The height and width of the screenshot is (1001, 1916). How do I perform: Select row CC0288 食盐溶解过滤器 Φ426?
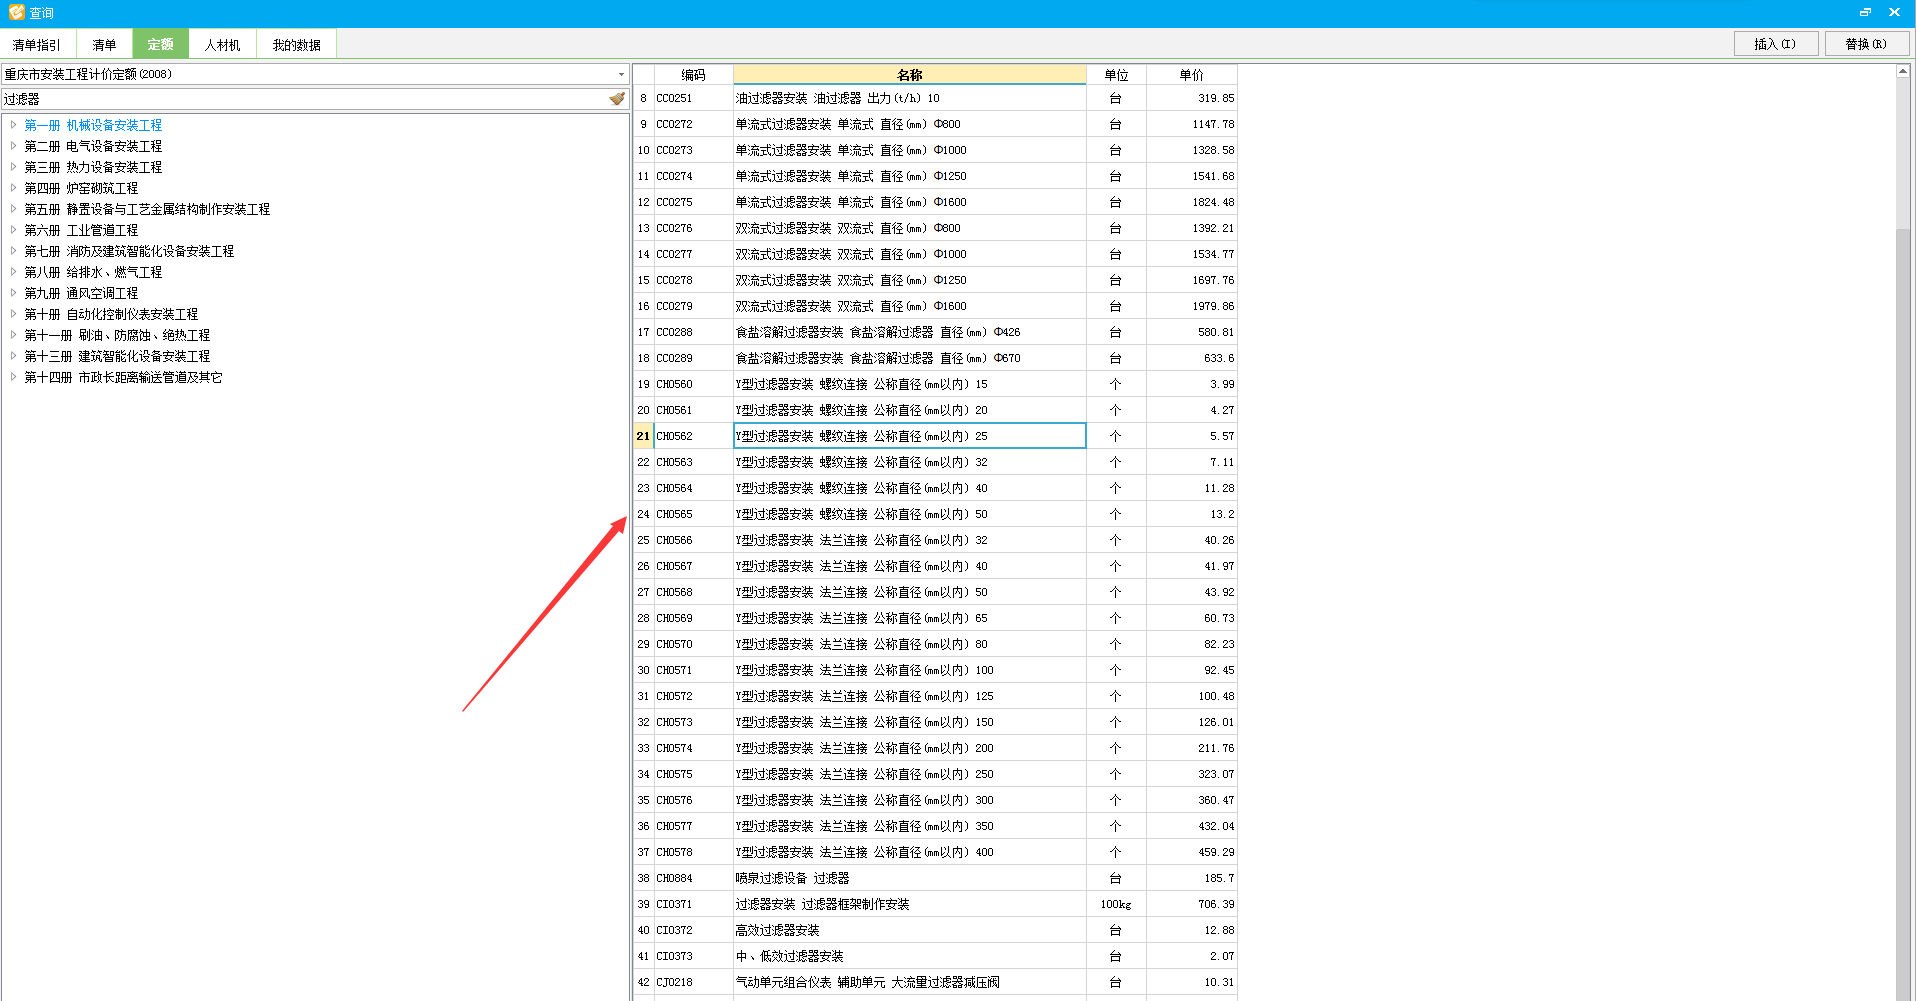935,332
